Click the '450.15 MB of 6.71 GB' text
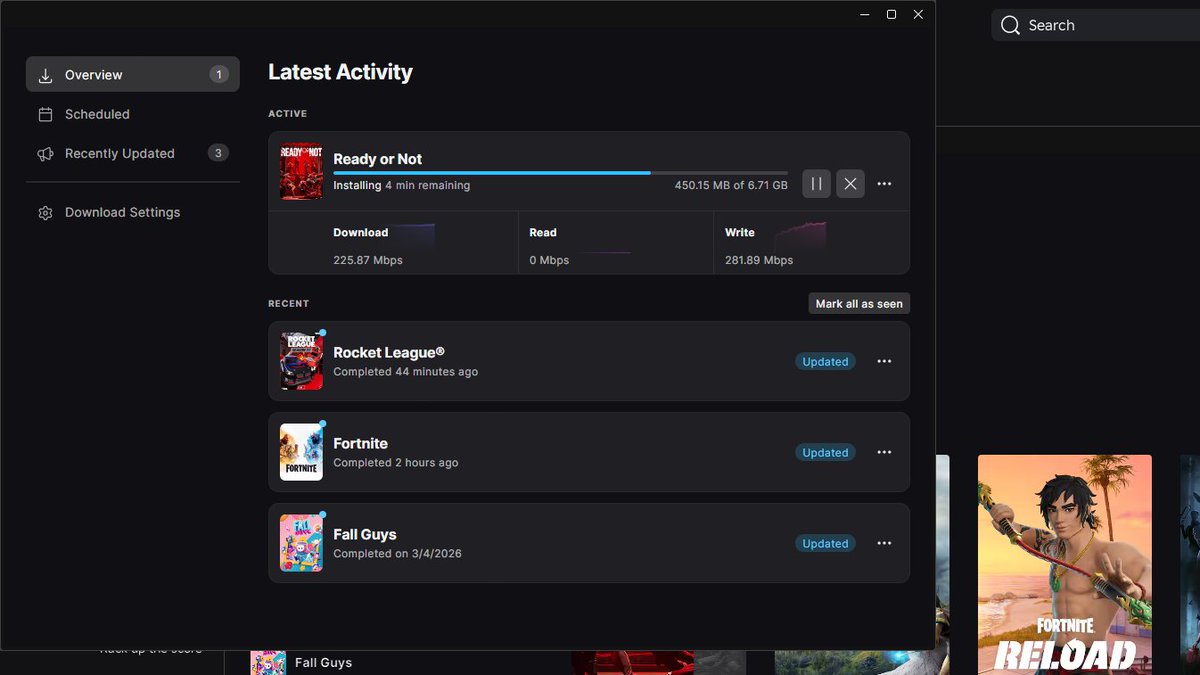 (731, 186)
